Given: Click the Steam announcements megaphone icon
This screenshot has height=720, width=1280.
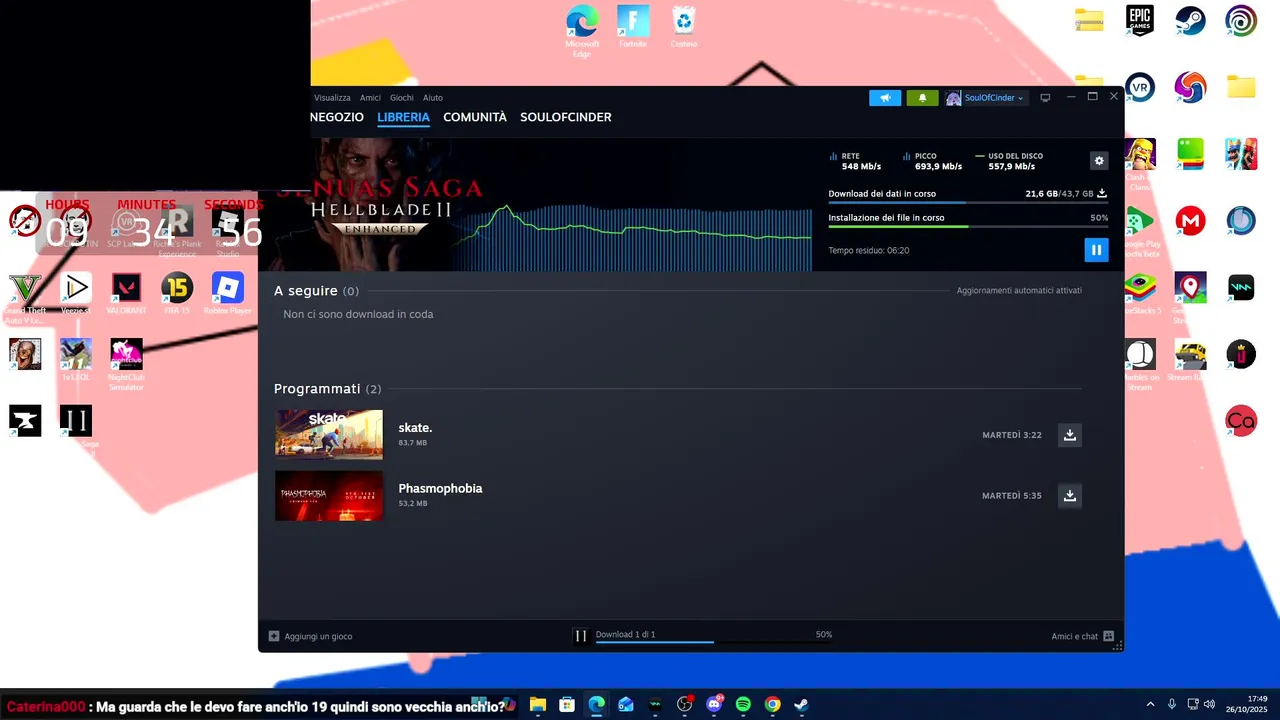Looking at the screenshot, I should [885, 98].
